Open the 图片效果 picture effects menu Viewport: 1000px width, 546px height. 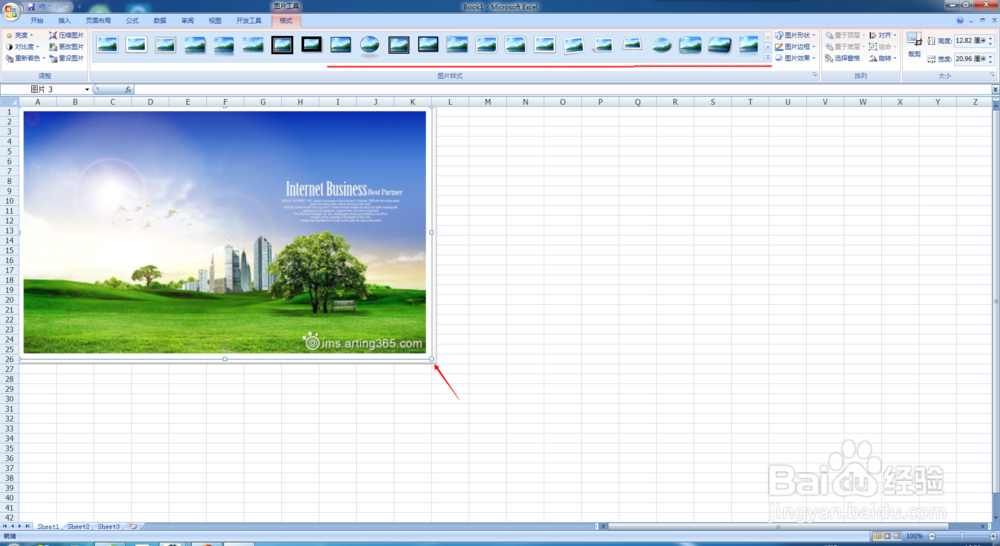point(795,58)
